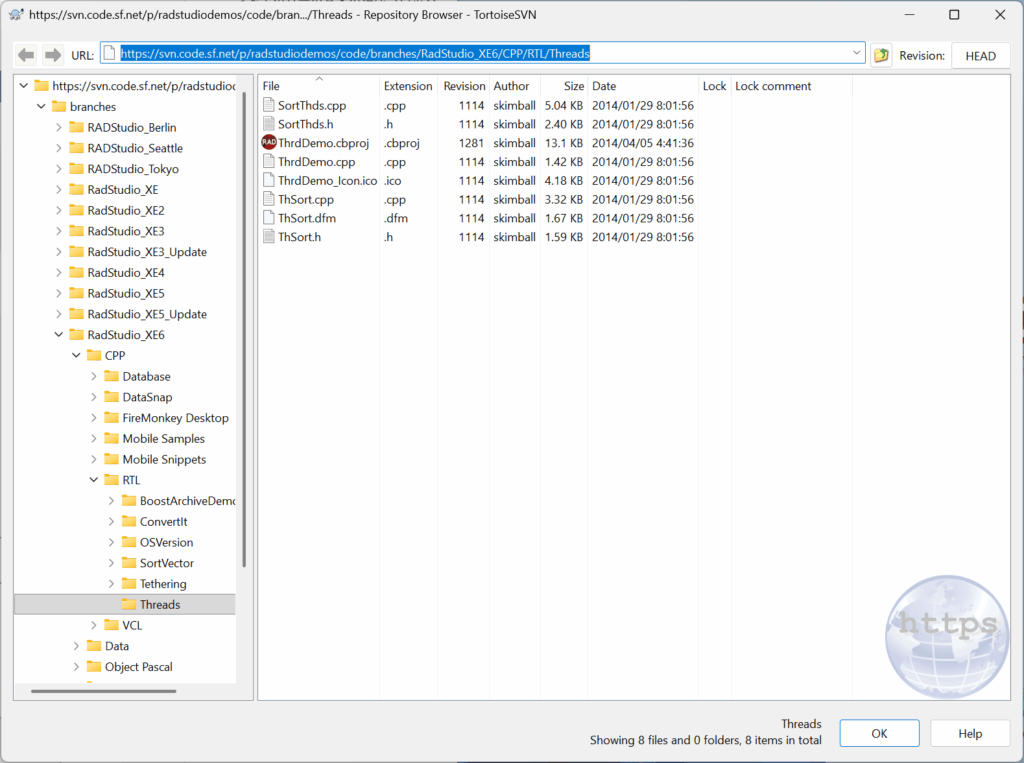
Task: Click the tree panel horizontal scrollbar
Action: (103, 691)
